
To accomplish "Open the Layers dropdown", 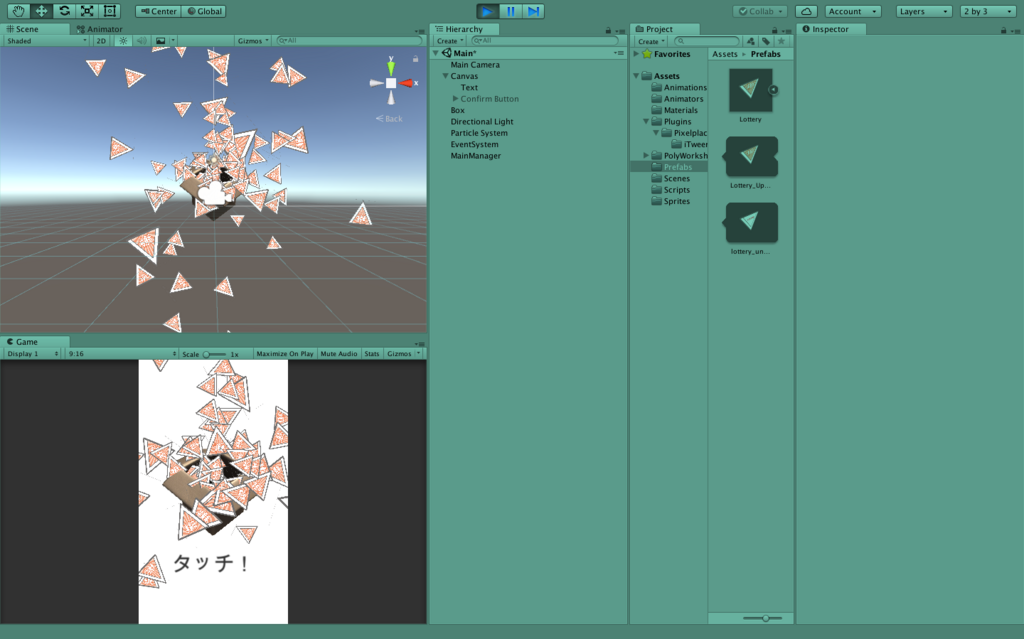I will point(923,11).
